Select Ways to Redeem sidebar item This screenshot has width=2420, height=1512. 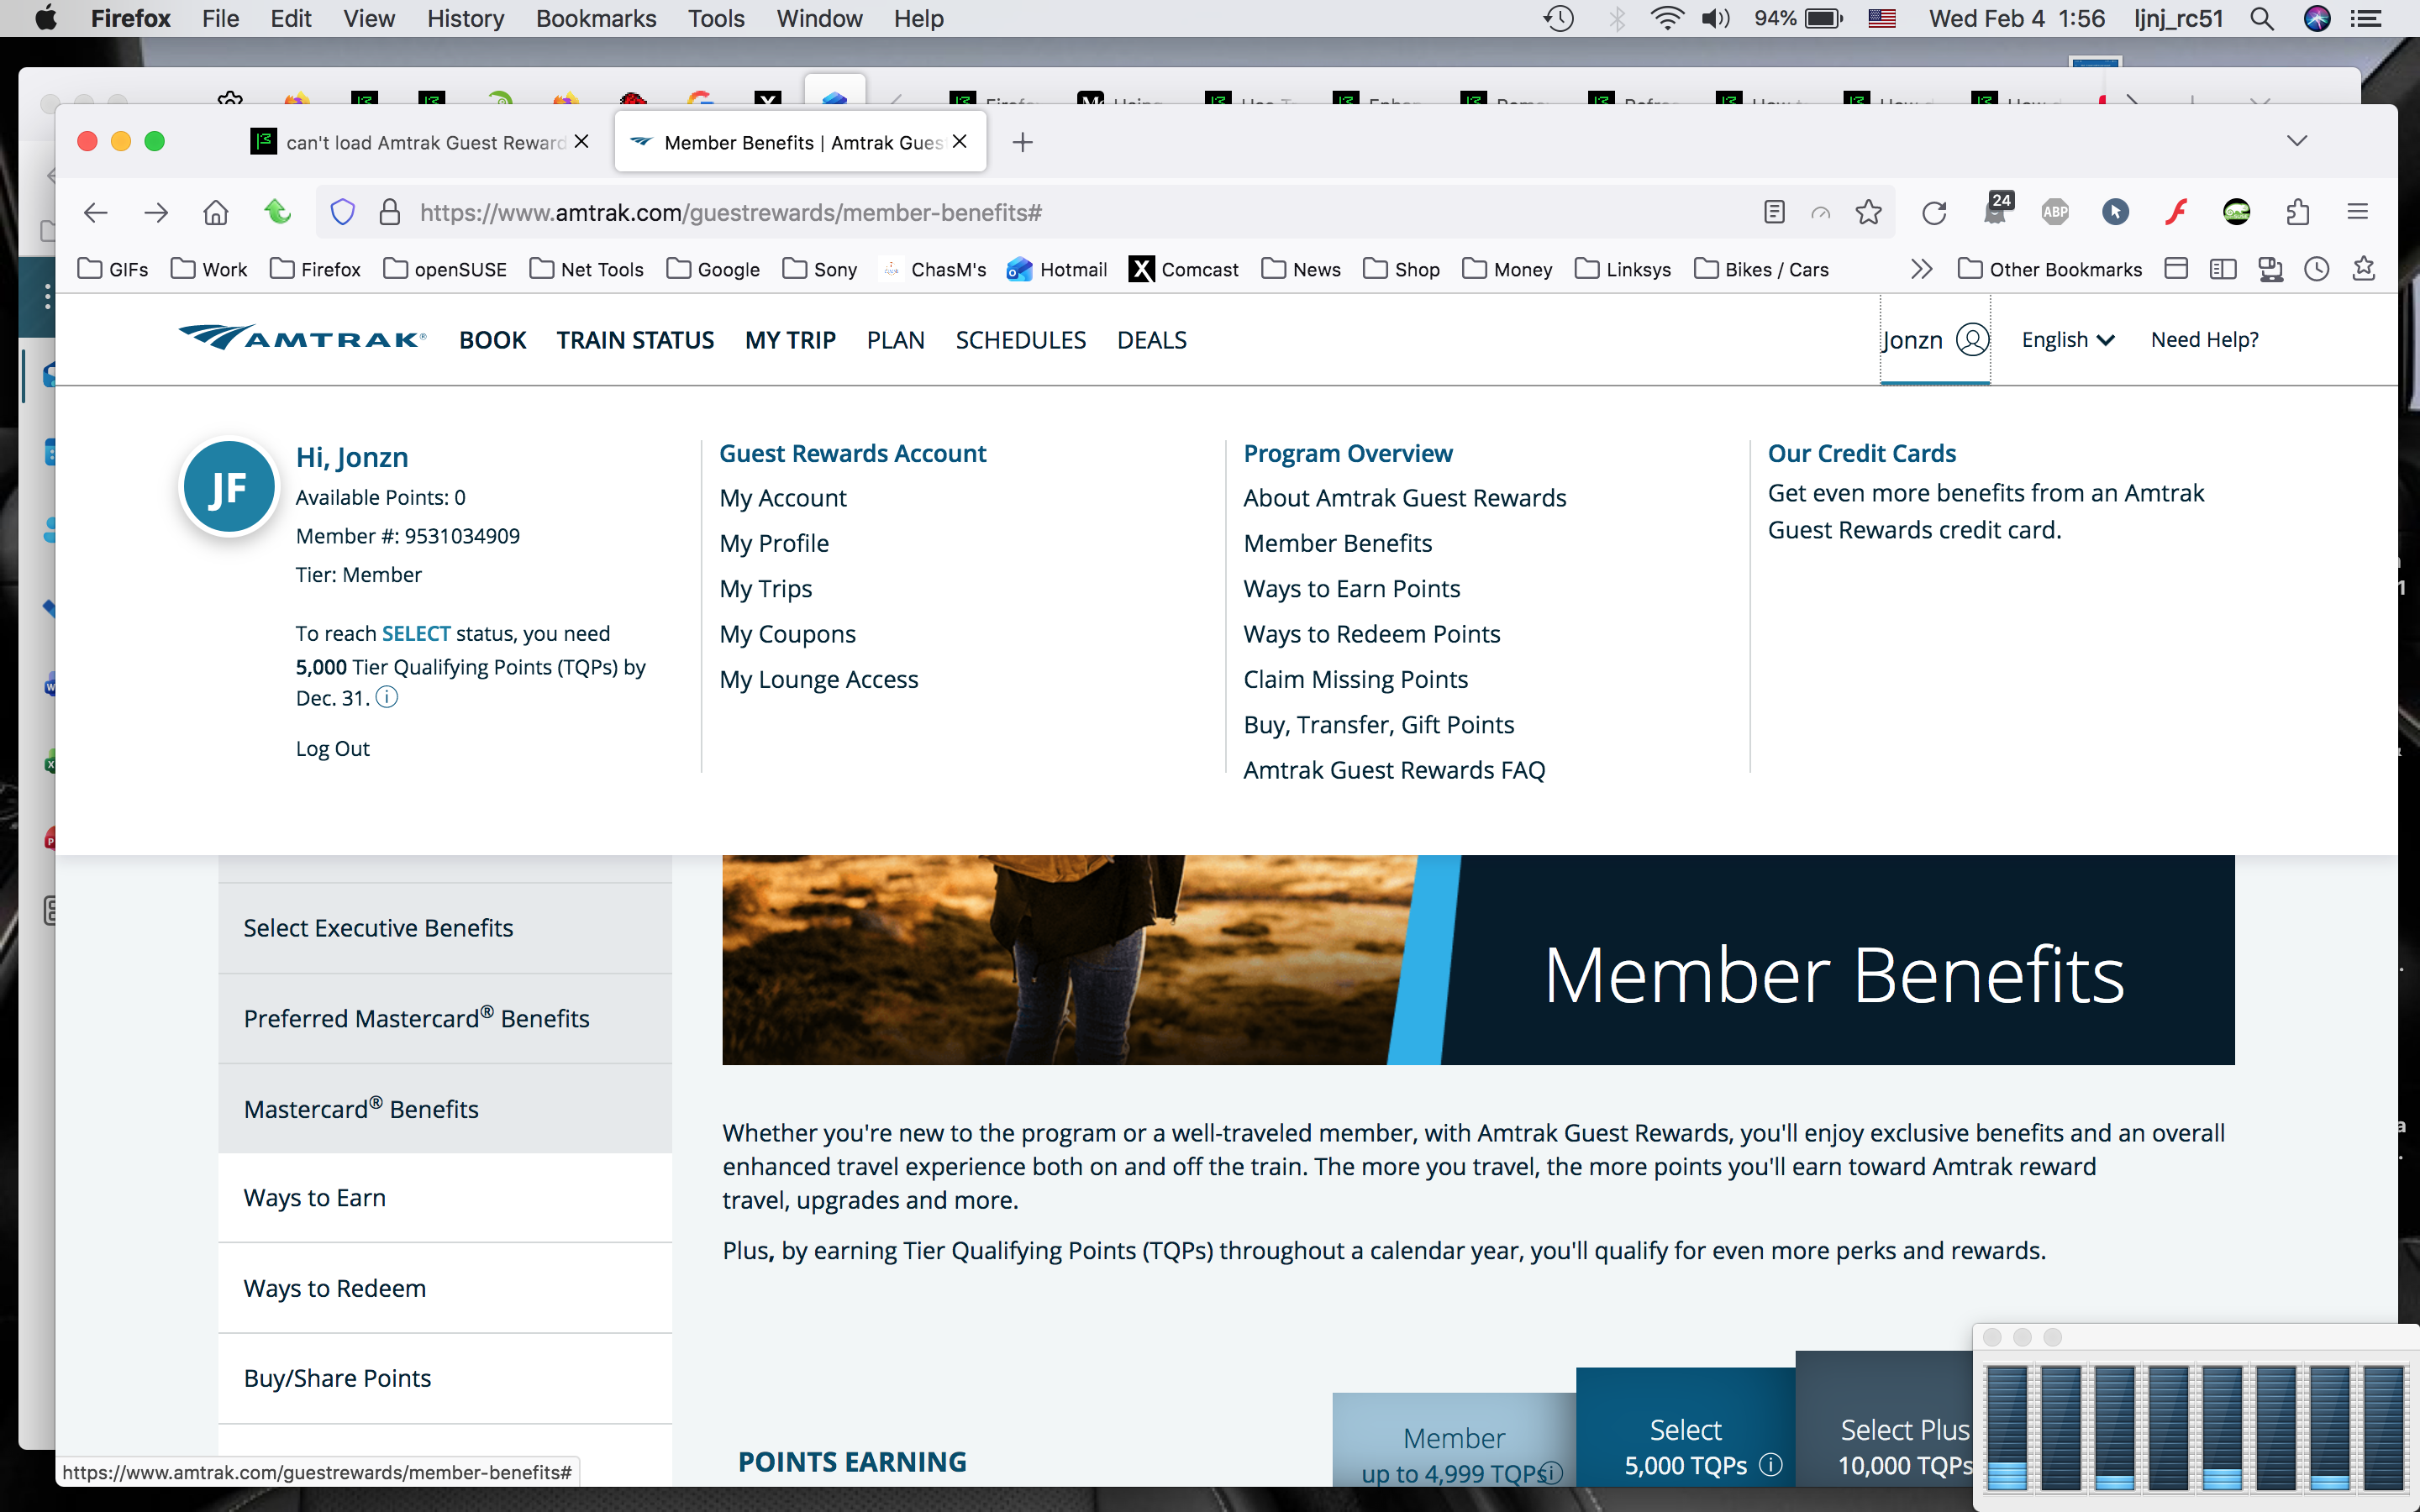[x=335, y=1288]
